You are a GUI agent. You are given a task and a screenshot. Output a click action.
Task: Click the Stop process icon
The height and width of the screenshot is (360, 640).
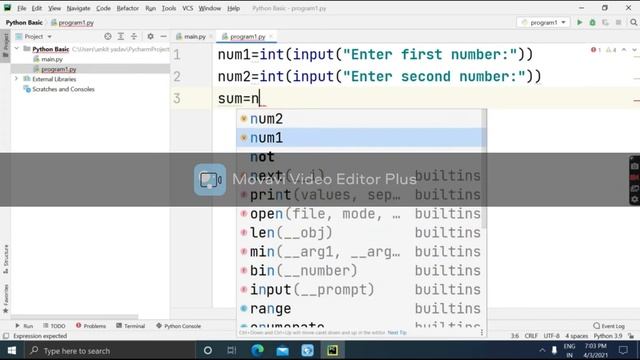[x=618, y=22]
